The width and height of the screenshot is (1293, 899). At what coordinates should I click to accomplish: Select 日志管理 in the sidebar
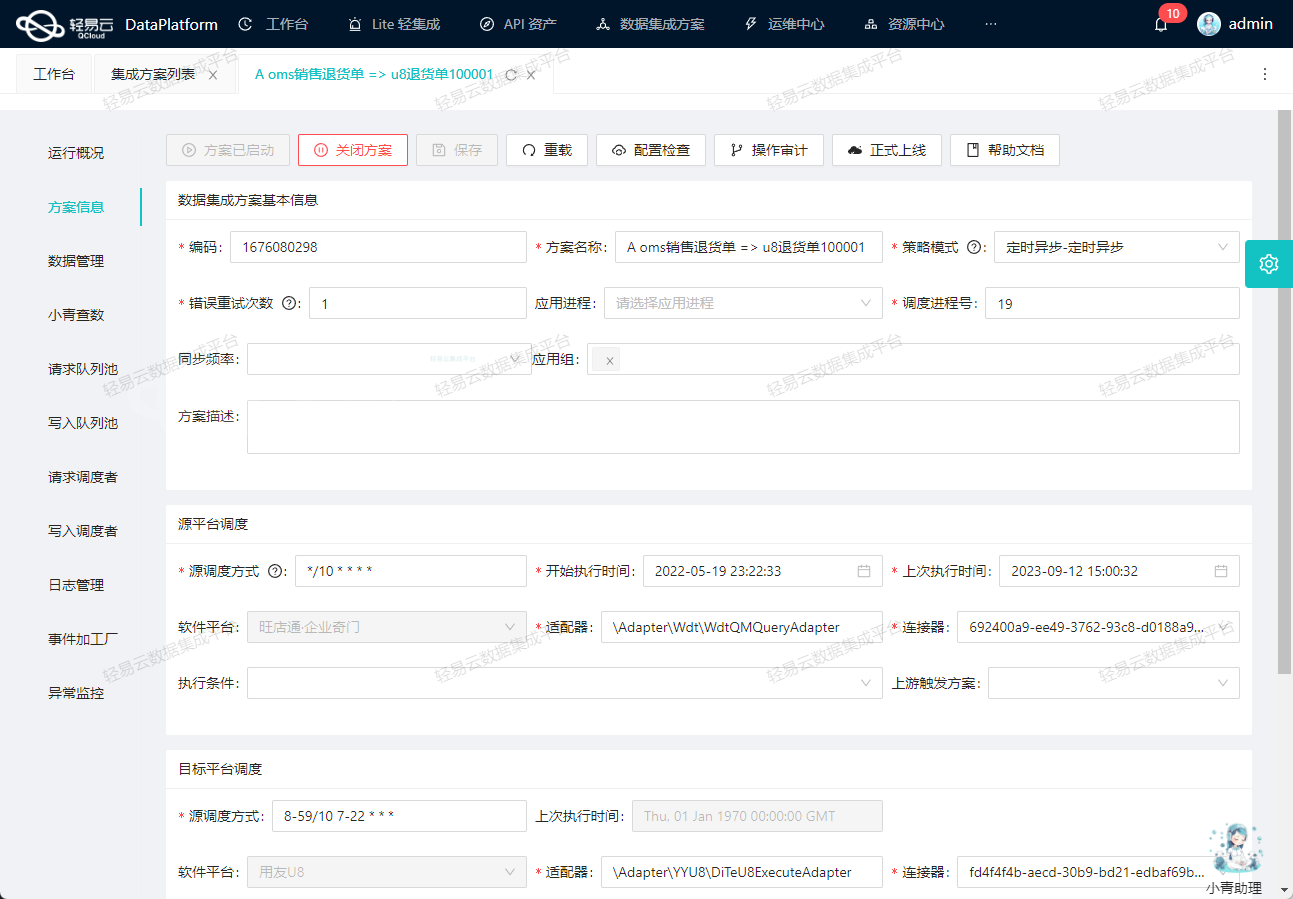(x=76, y=585)
